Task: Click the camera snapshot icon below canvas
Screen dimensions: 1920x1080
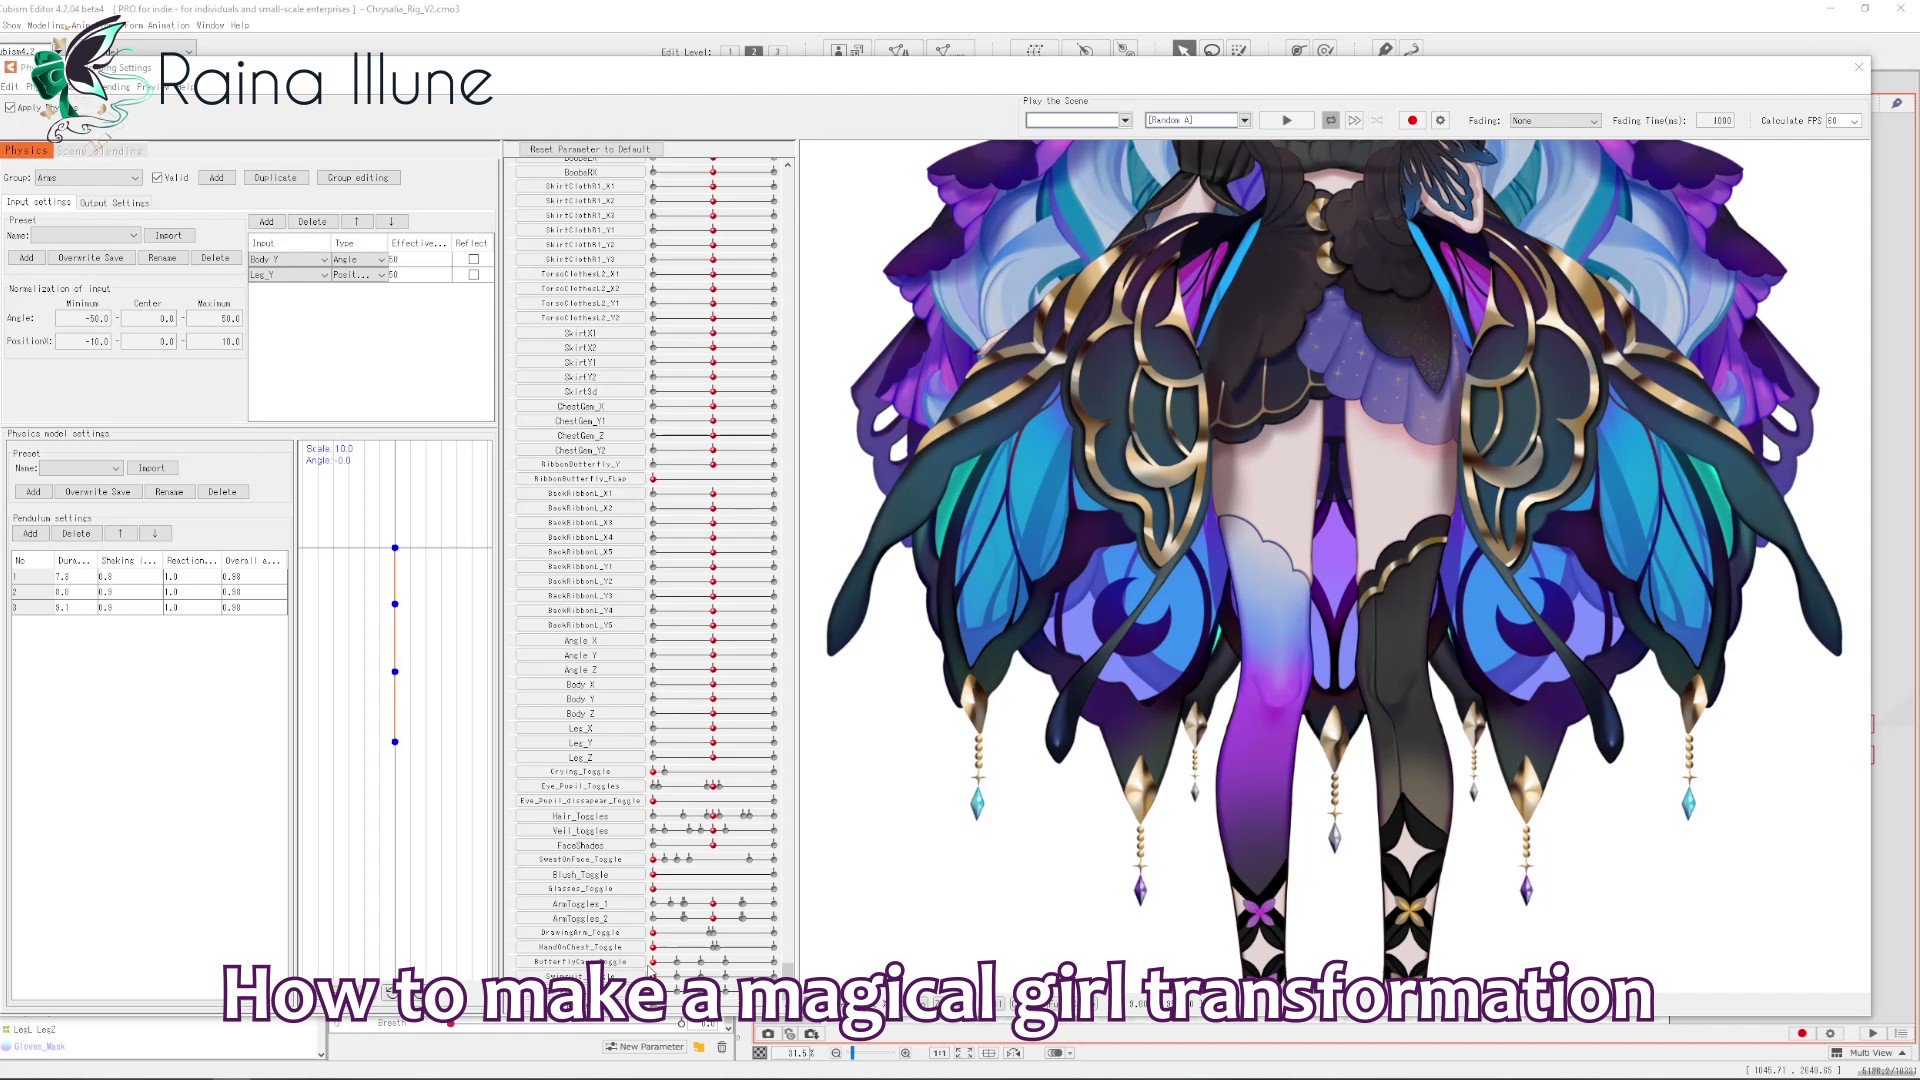Action: click(768, 1034)
